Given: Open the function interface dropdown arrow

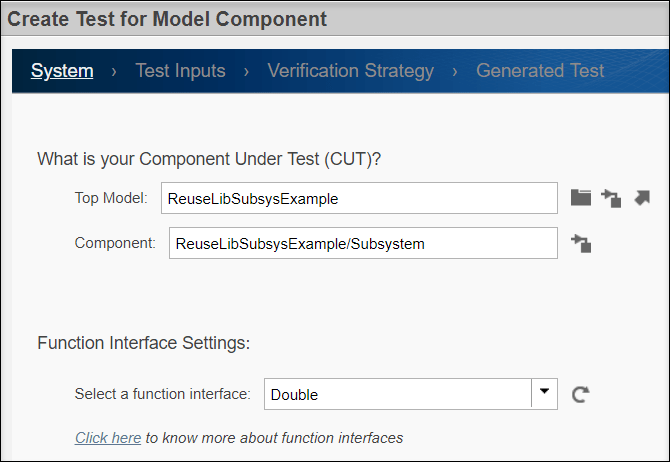Looking at the screenshot, I should [x=544, y=393].
